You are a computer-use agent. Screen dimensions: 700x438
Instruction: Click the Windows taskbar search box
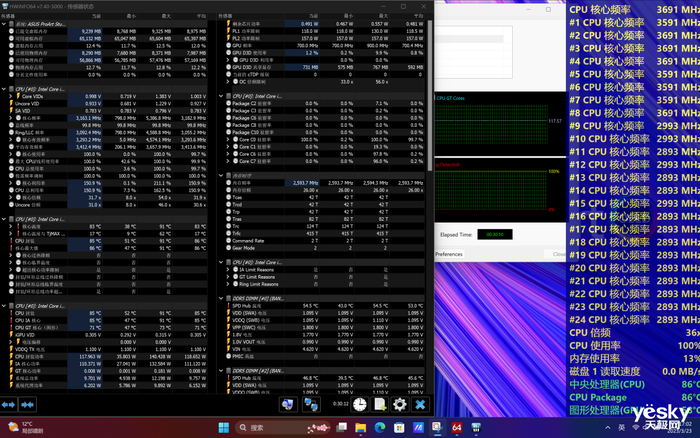[x=282, y=428]
